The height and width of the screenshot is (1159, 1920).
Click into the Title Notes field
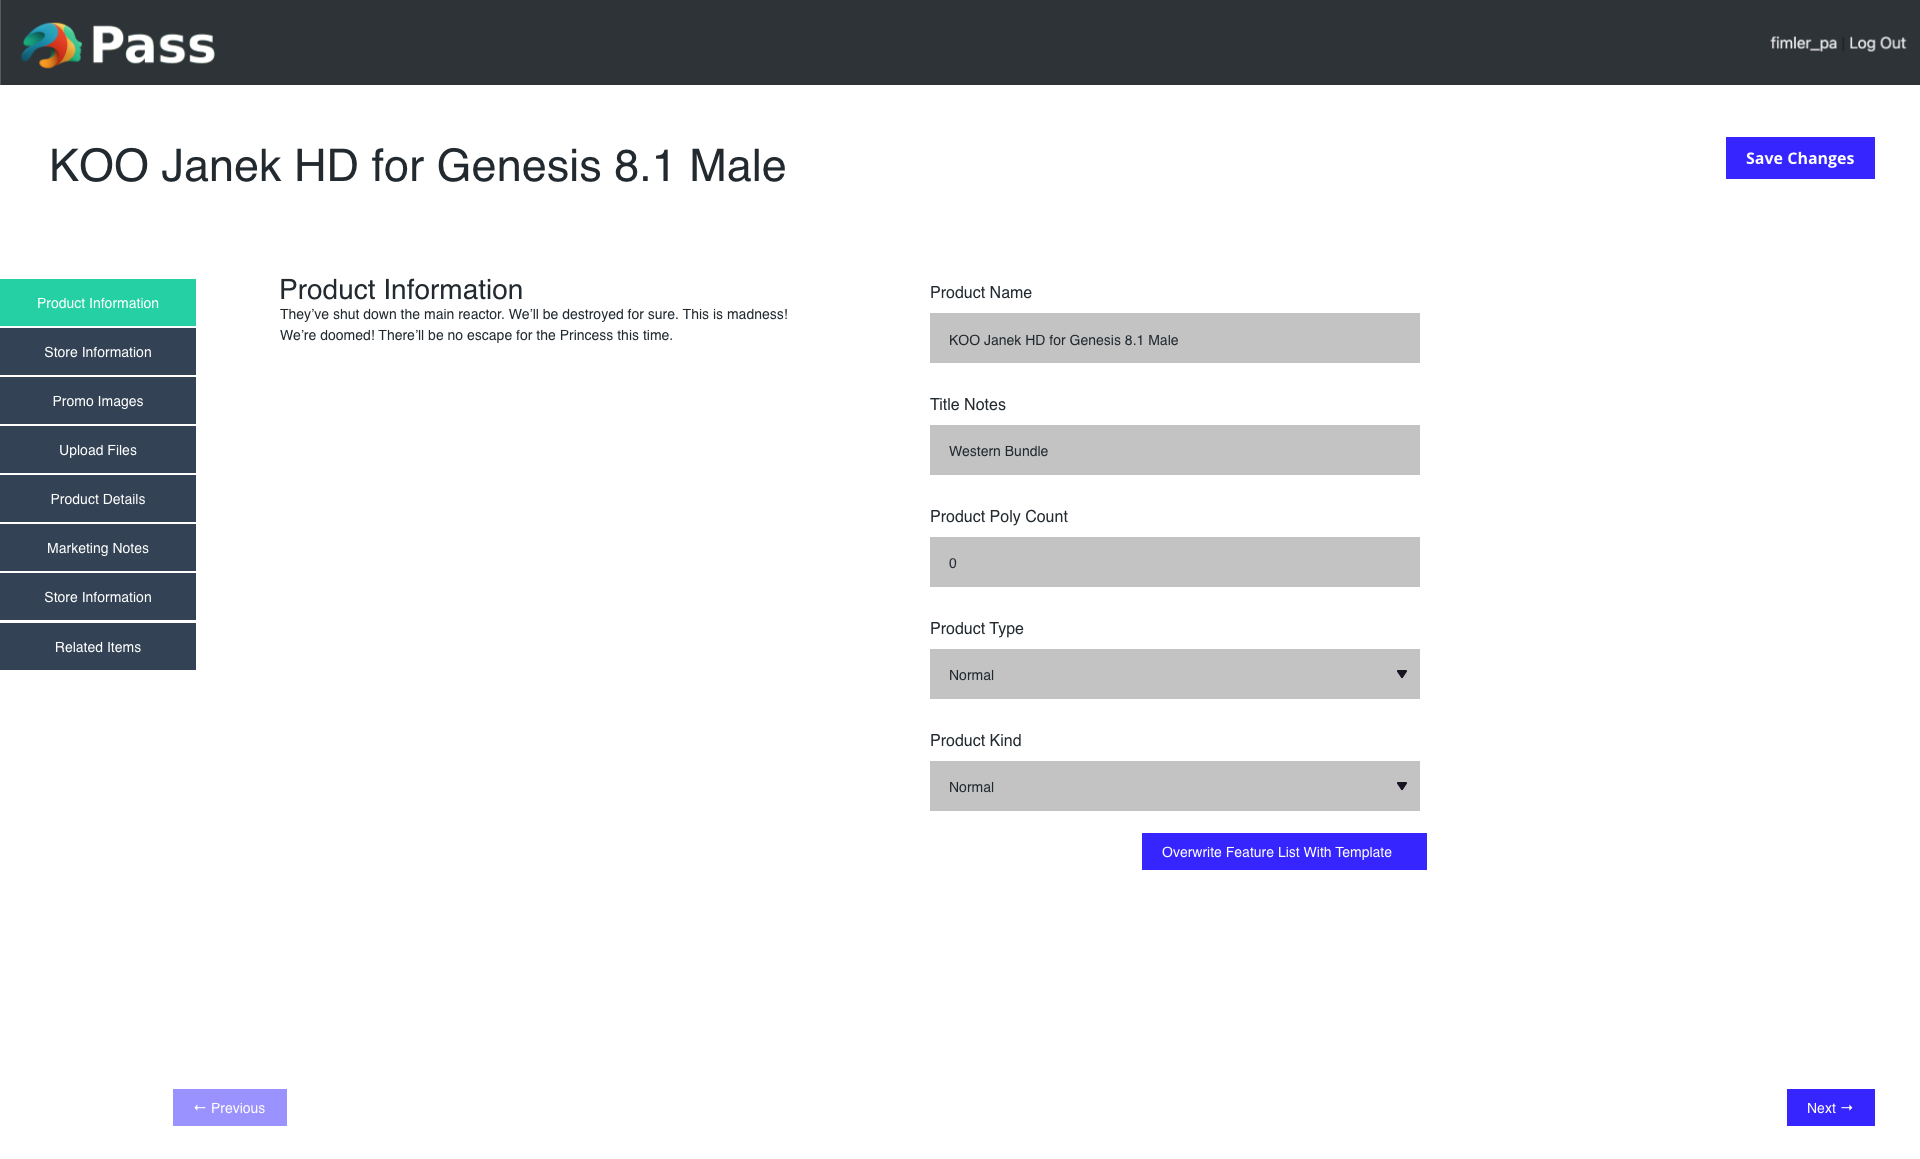point(1175,450)
